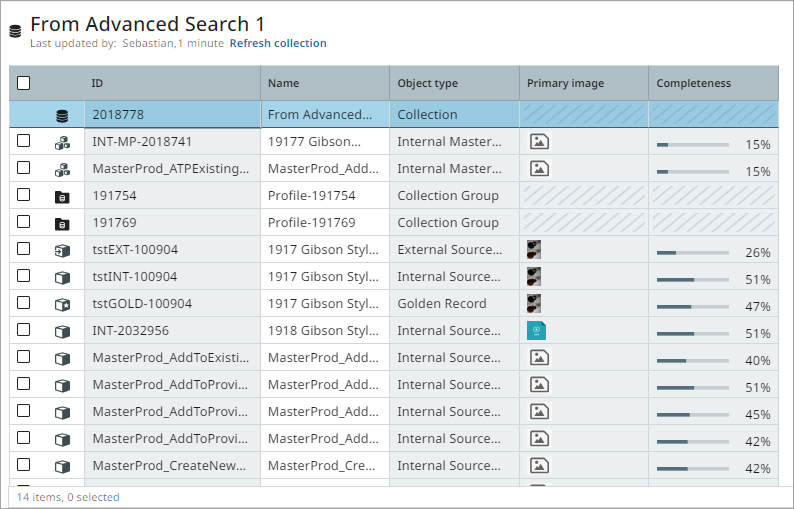Select the checkbox for row 191769

(x=24, y=222)
